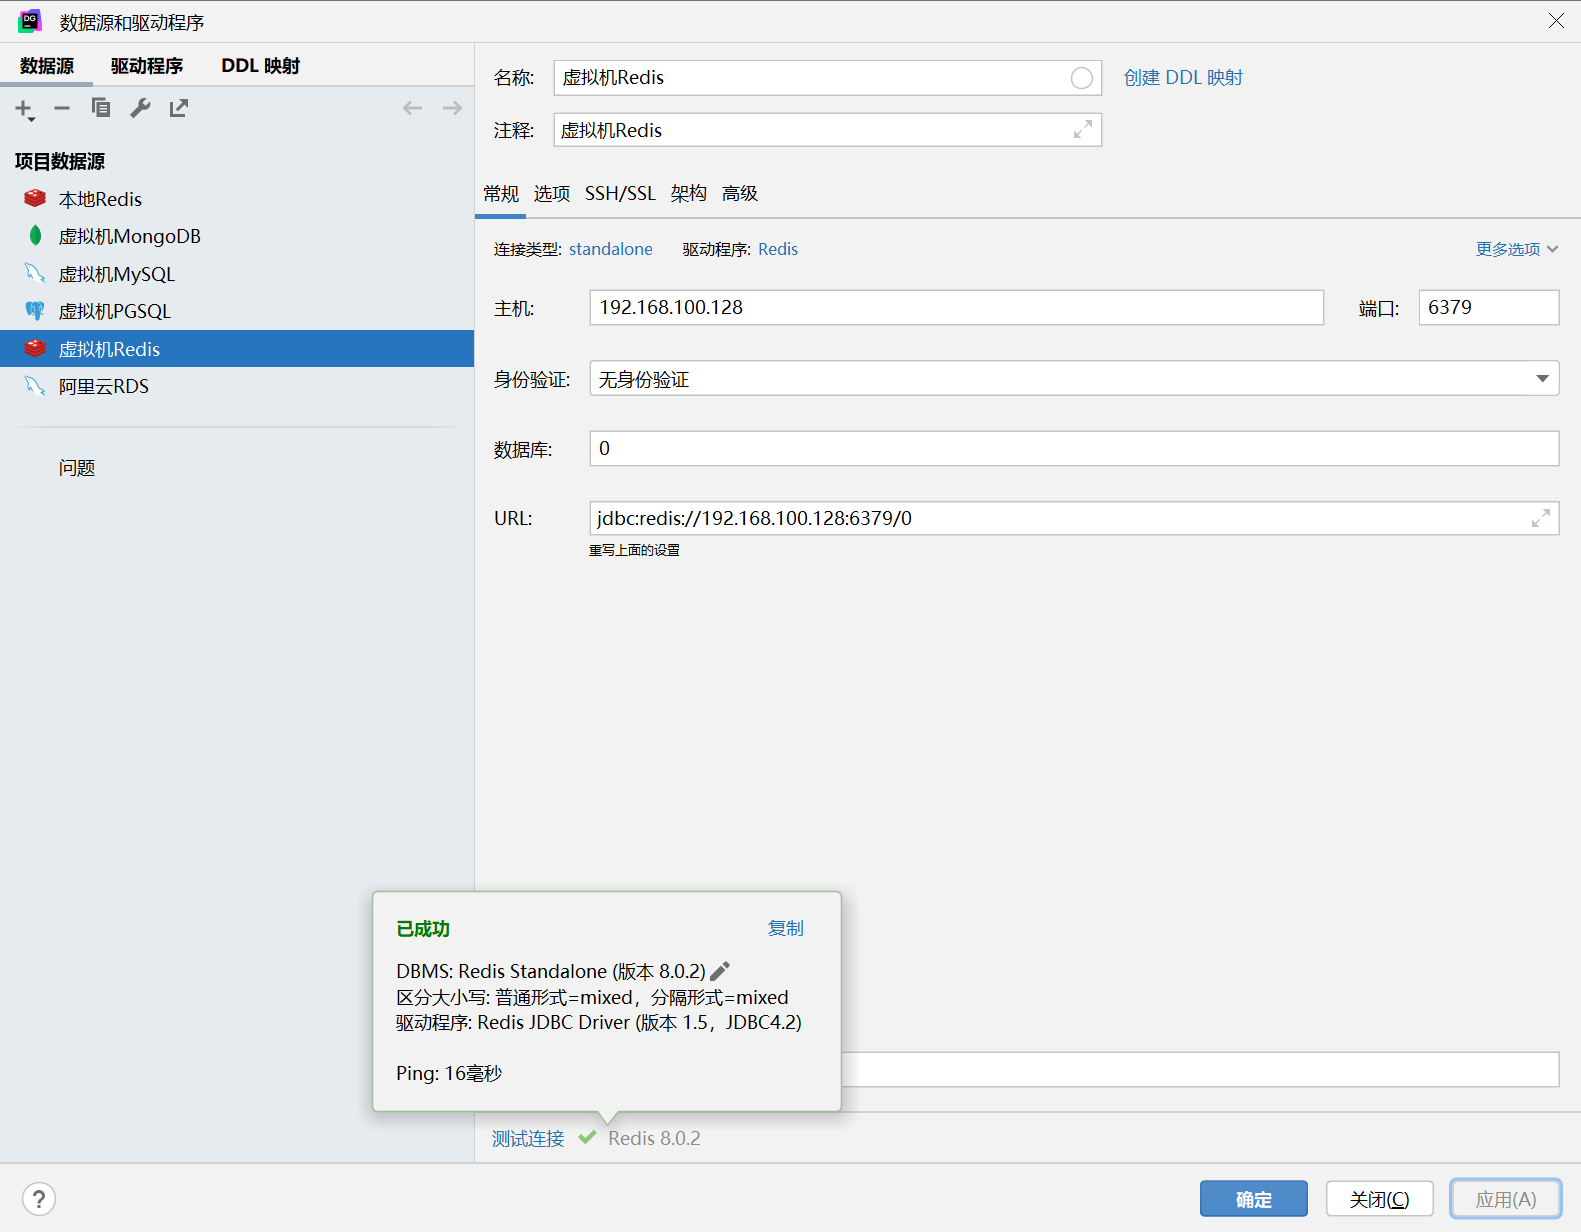Click Redis 8.0.2 status text
1581x1232 pixels.
654,1139
